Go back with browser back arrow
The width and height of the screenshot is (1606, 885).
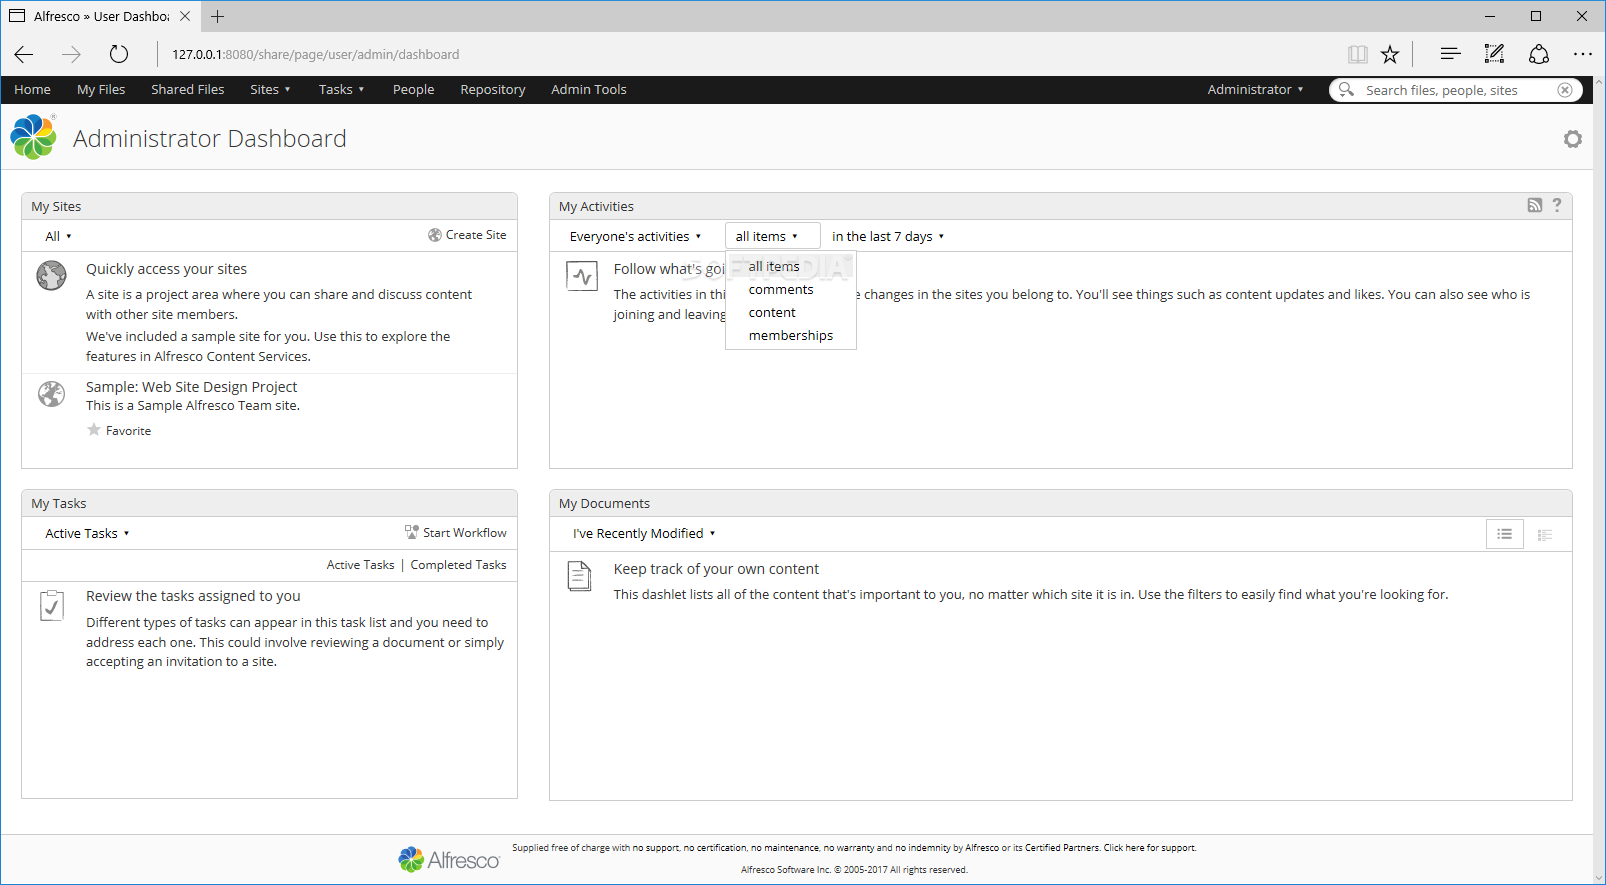click(x=24, y=54)
